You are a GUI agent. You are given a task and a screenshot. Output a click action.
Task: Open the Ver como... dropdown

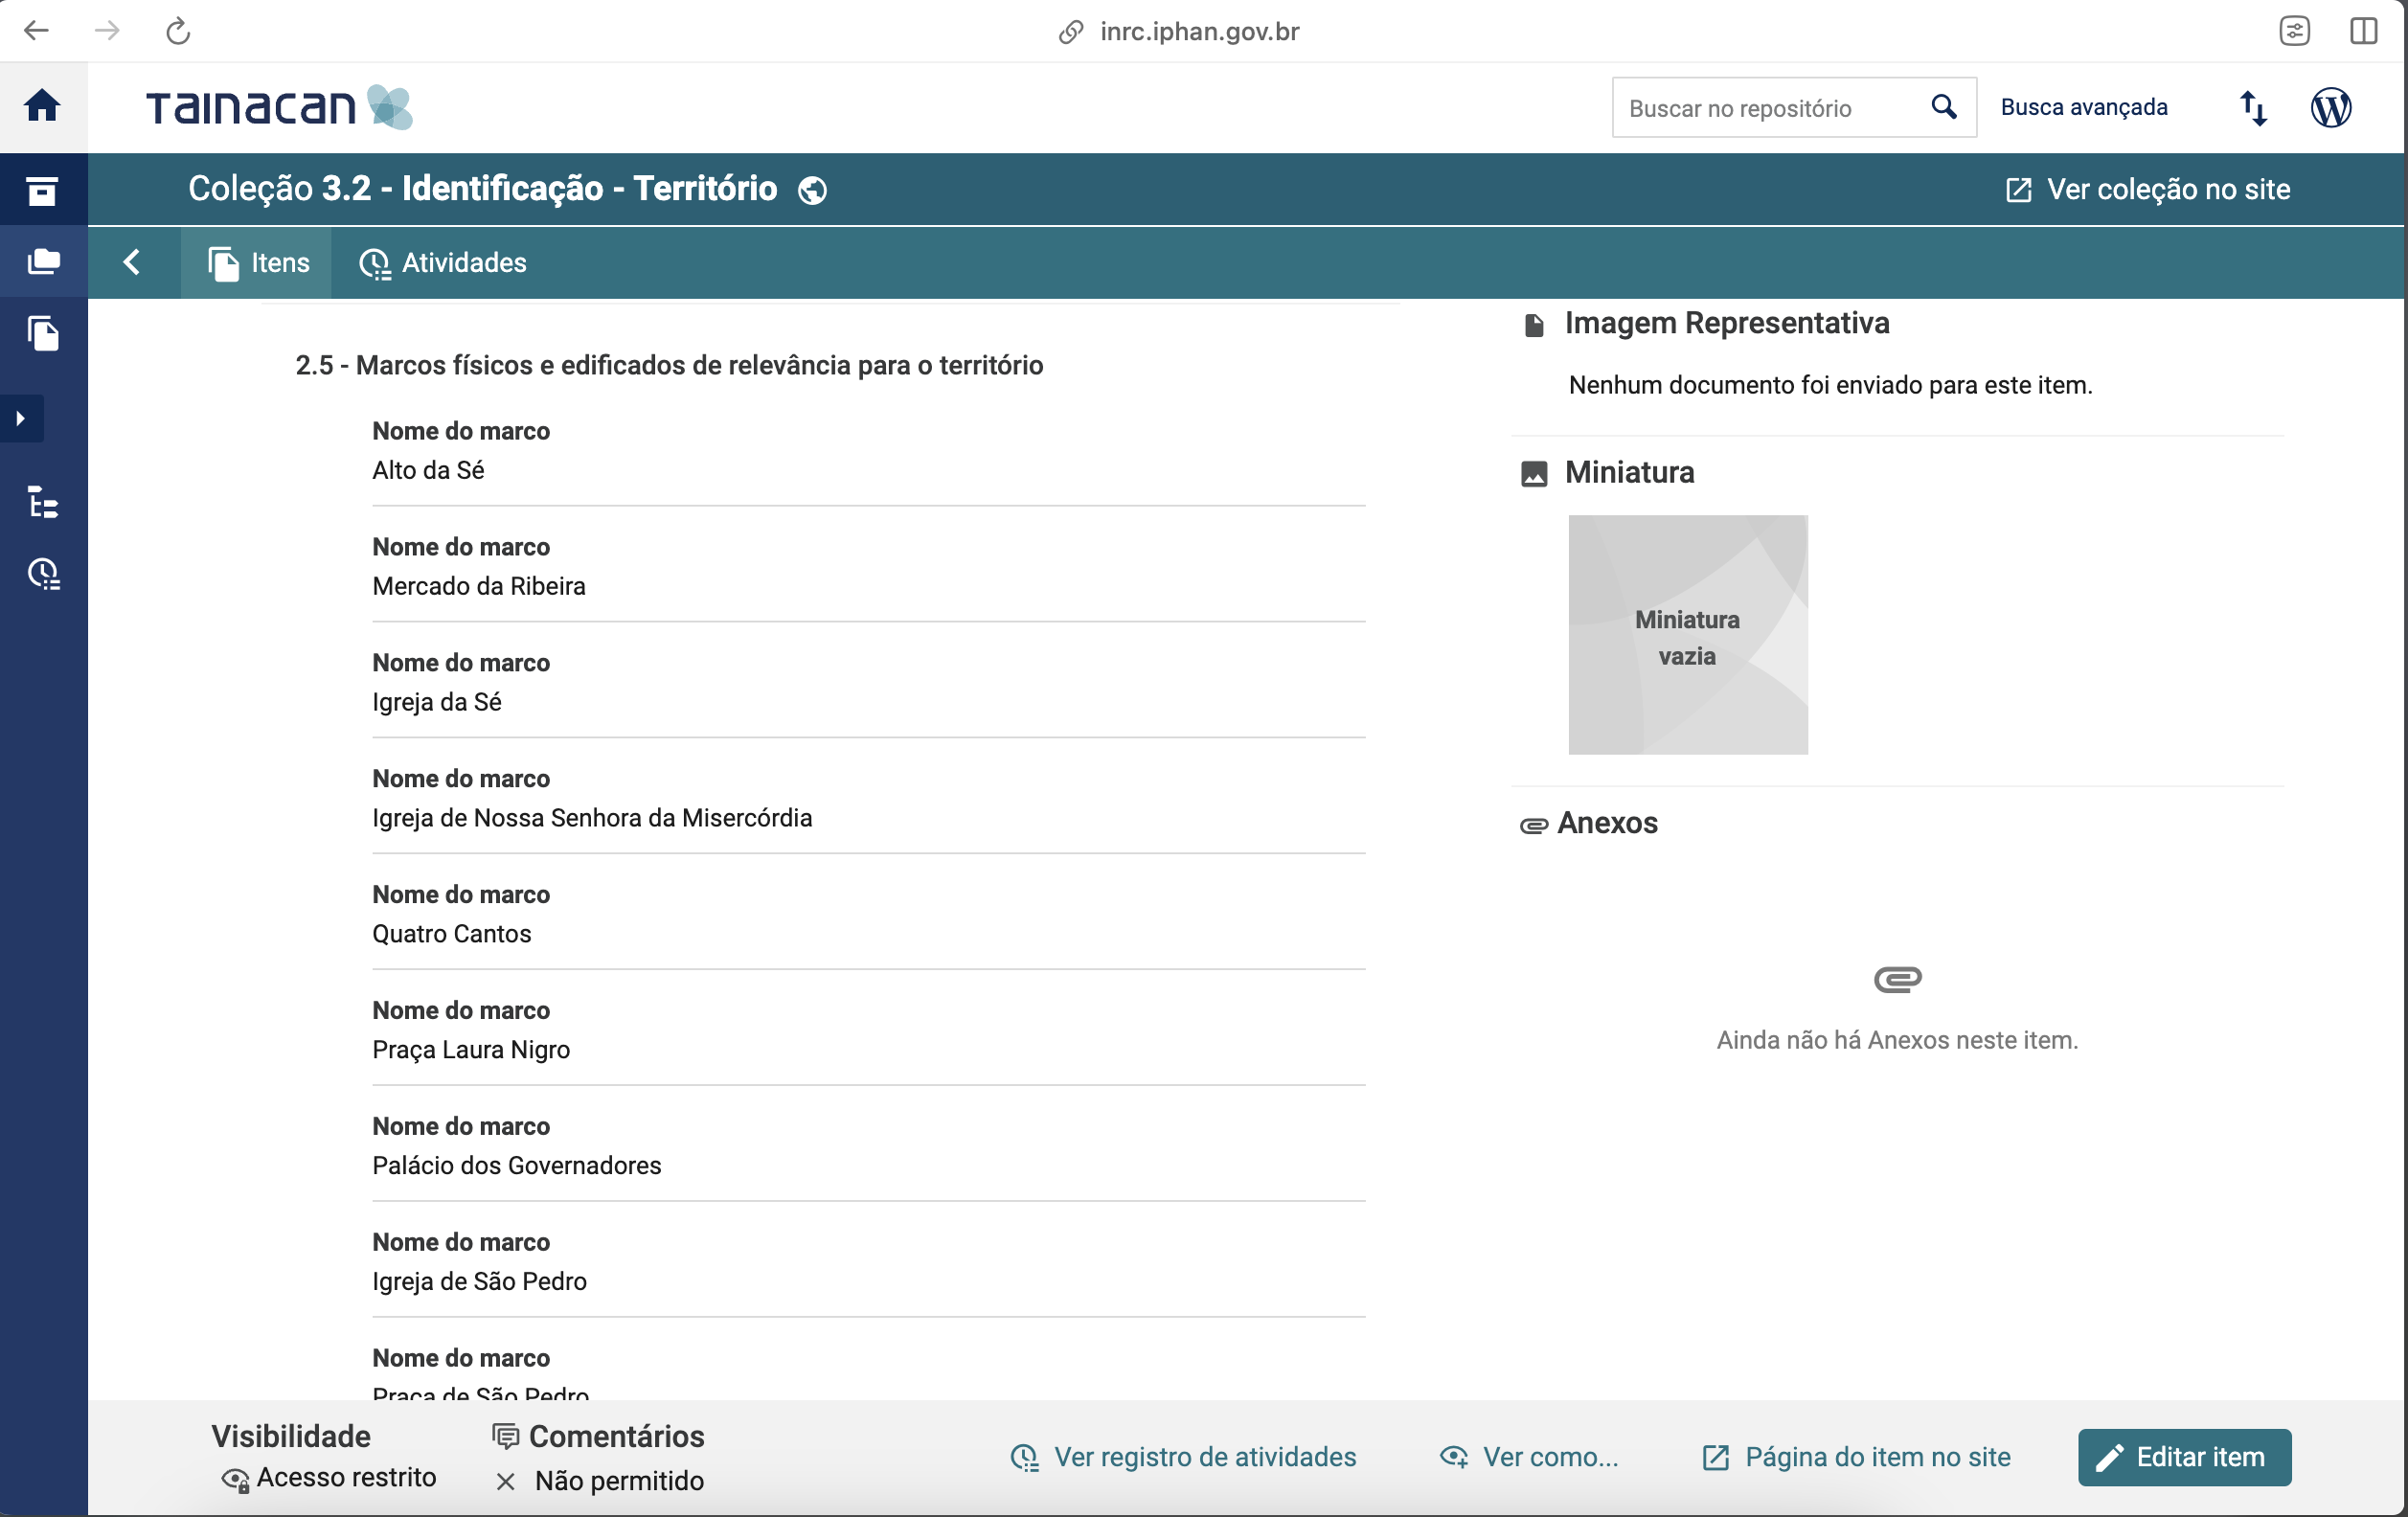pos(1529,1457)
